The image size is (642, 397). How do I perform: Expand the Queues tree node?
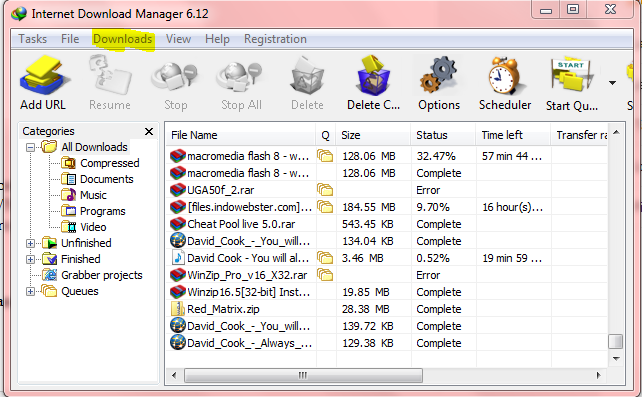(x=30, y=291)
